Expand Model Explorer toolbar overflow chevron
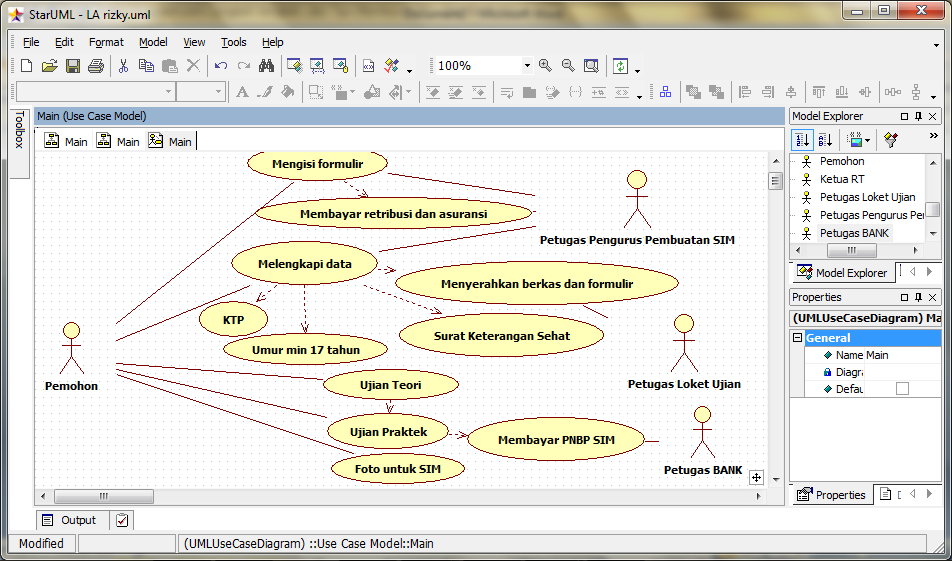 (934, 136)
